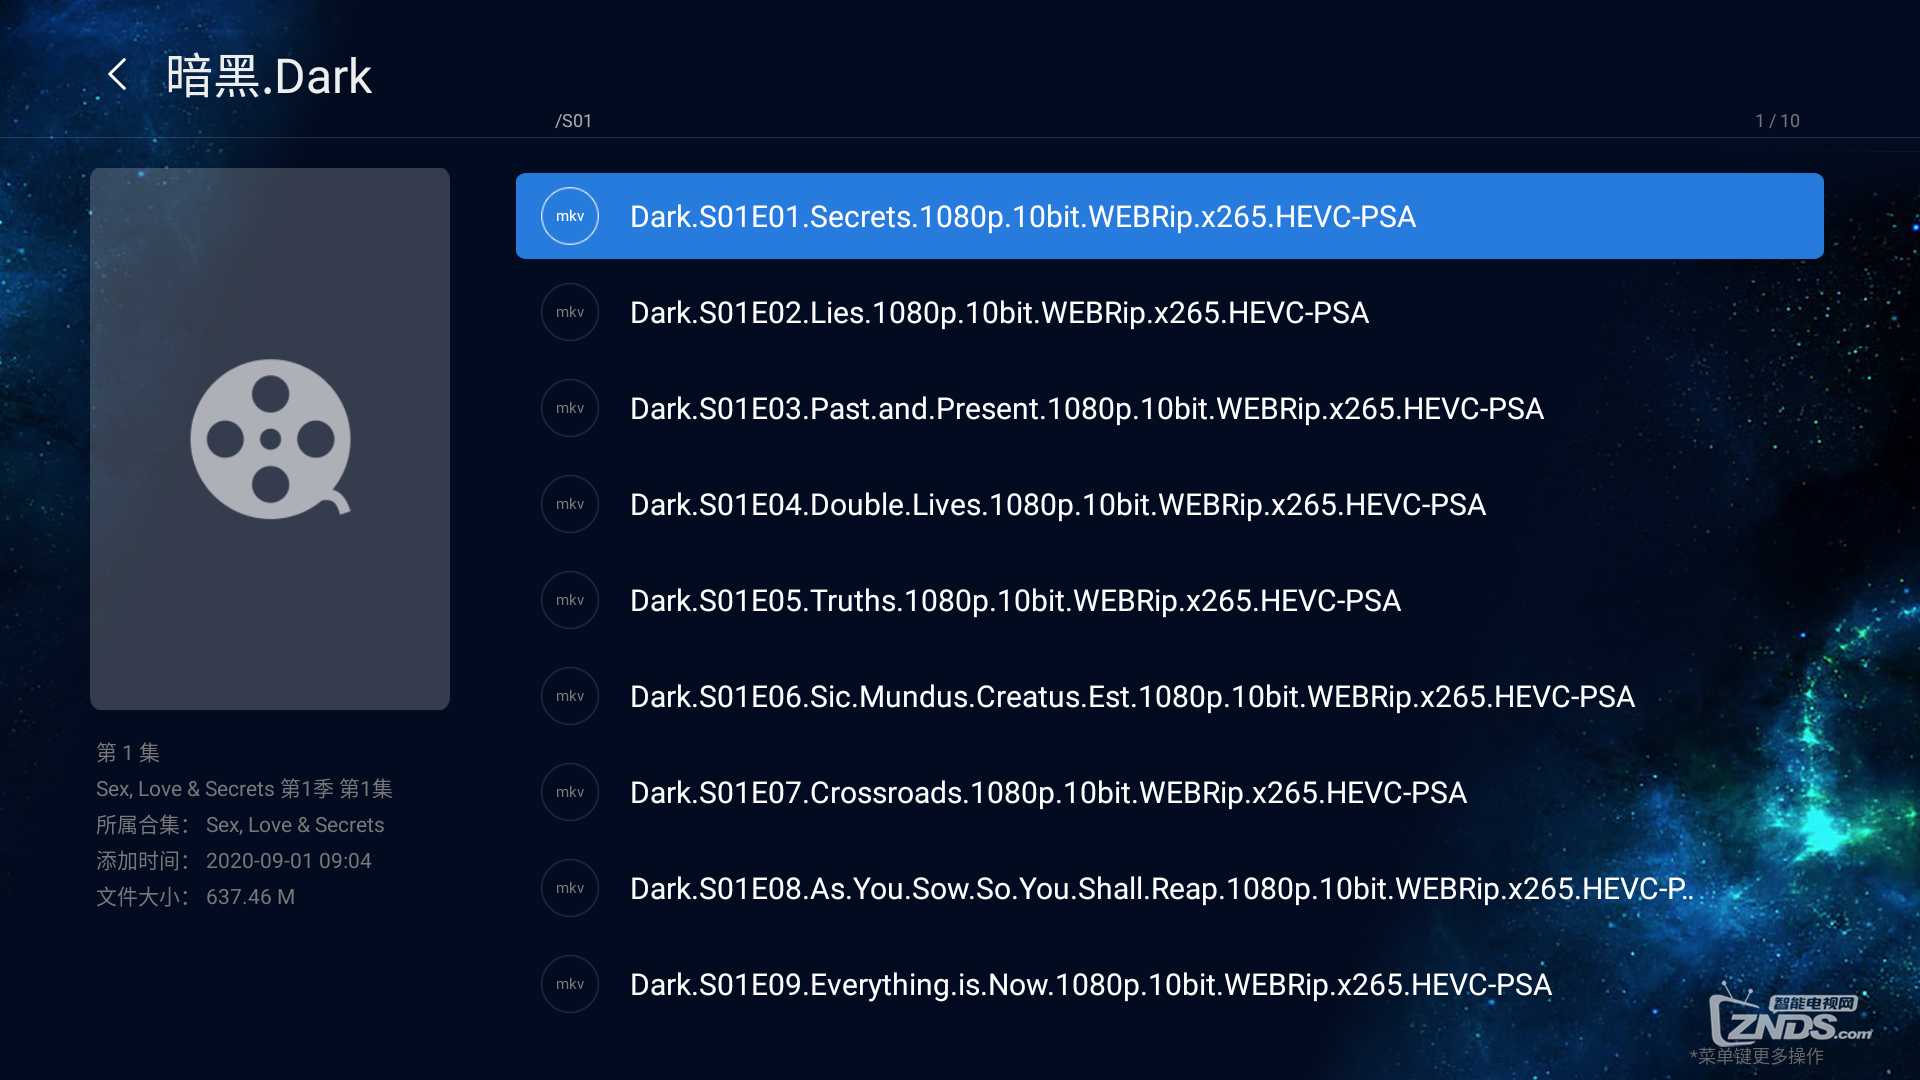
Task: Click the mkv icon for S01E01 Secrets
Action: coord(570,216)
